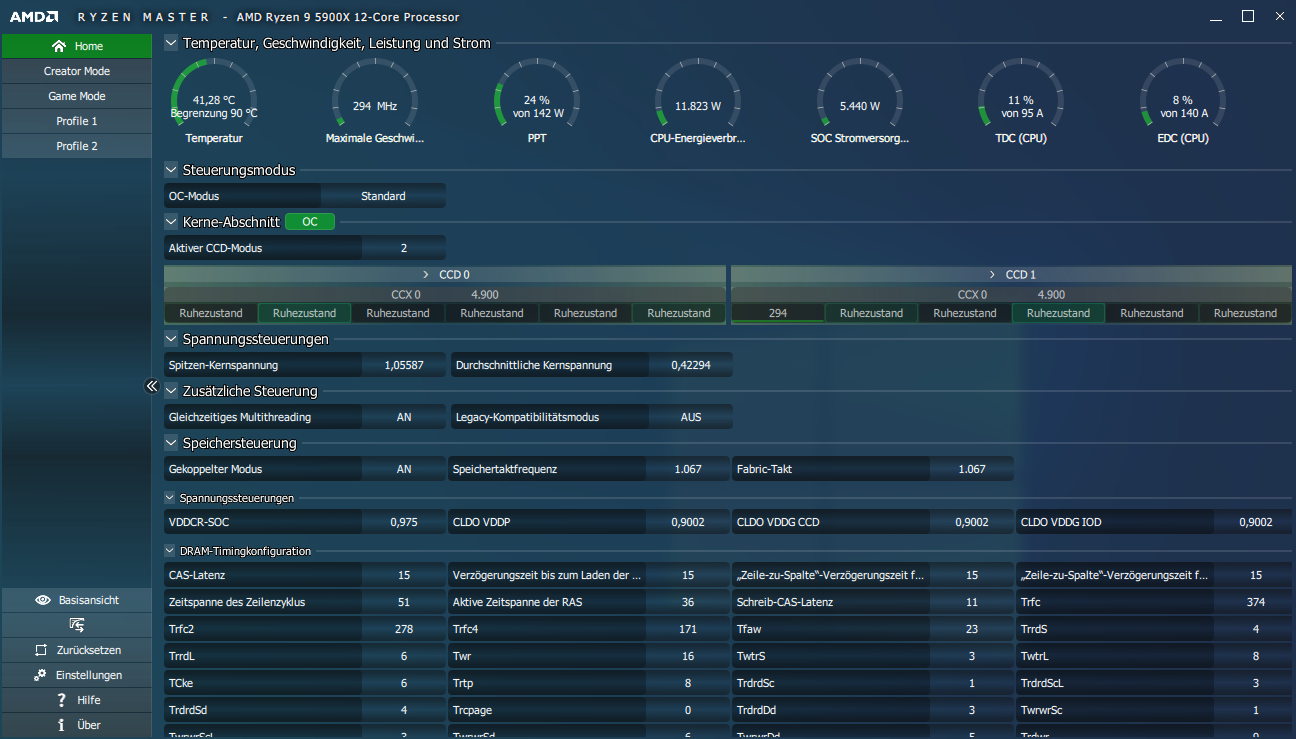1296x739 pixels.
Task: Click Spitzen-Kernspannung value 1,05587
Action: (x=404, y=365)
